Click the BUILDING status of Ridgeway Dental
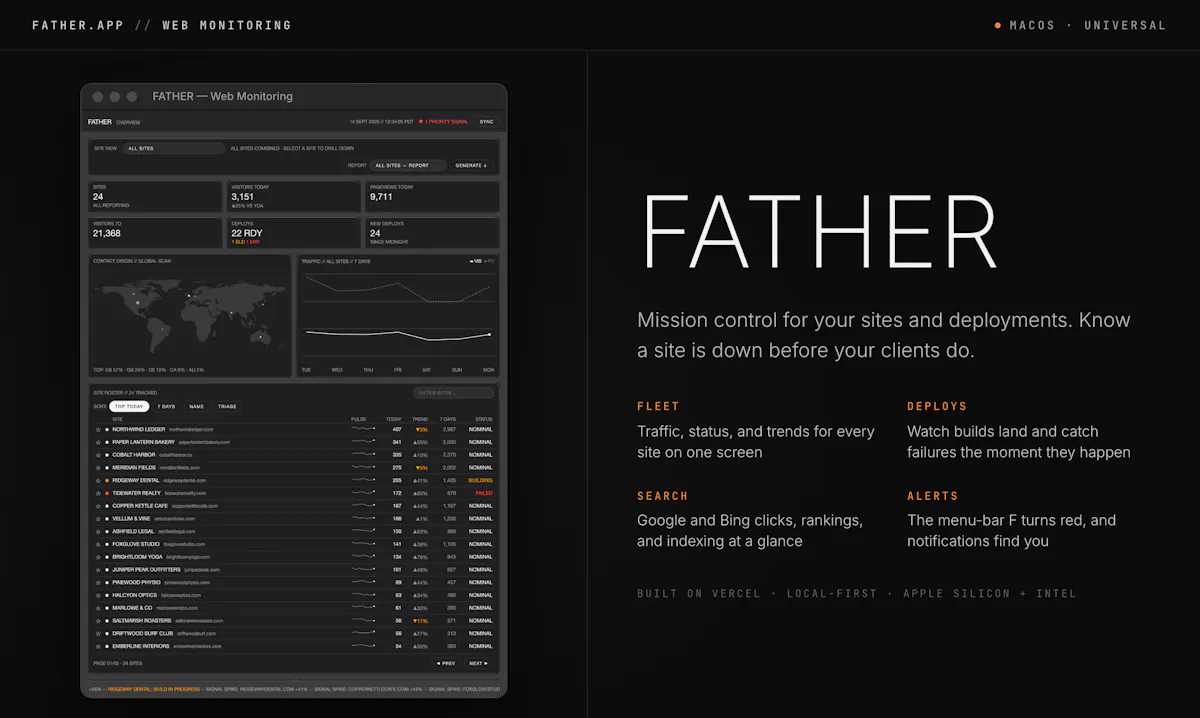1200x718 pixels. (481, 480)
